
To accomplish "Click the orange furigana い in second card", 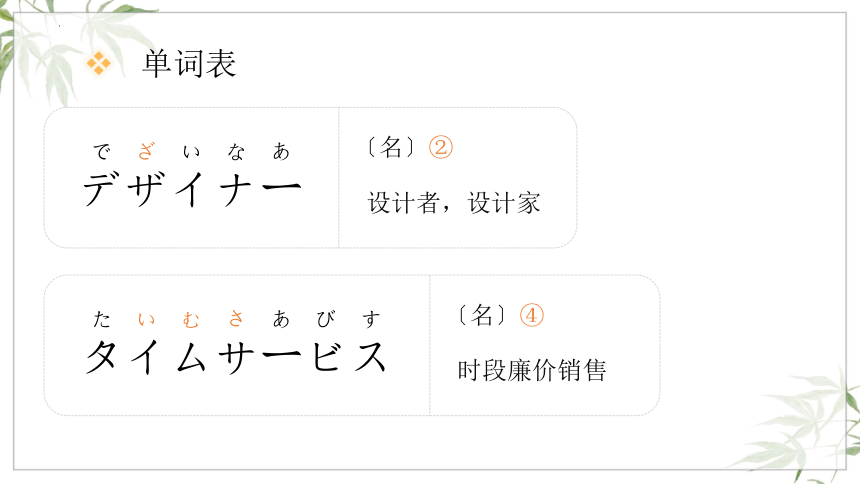I will click(146, 319).
